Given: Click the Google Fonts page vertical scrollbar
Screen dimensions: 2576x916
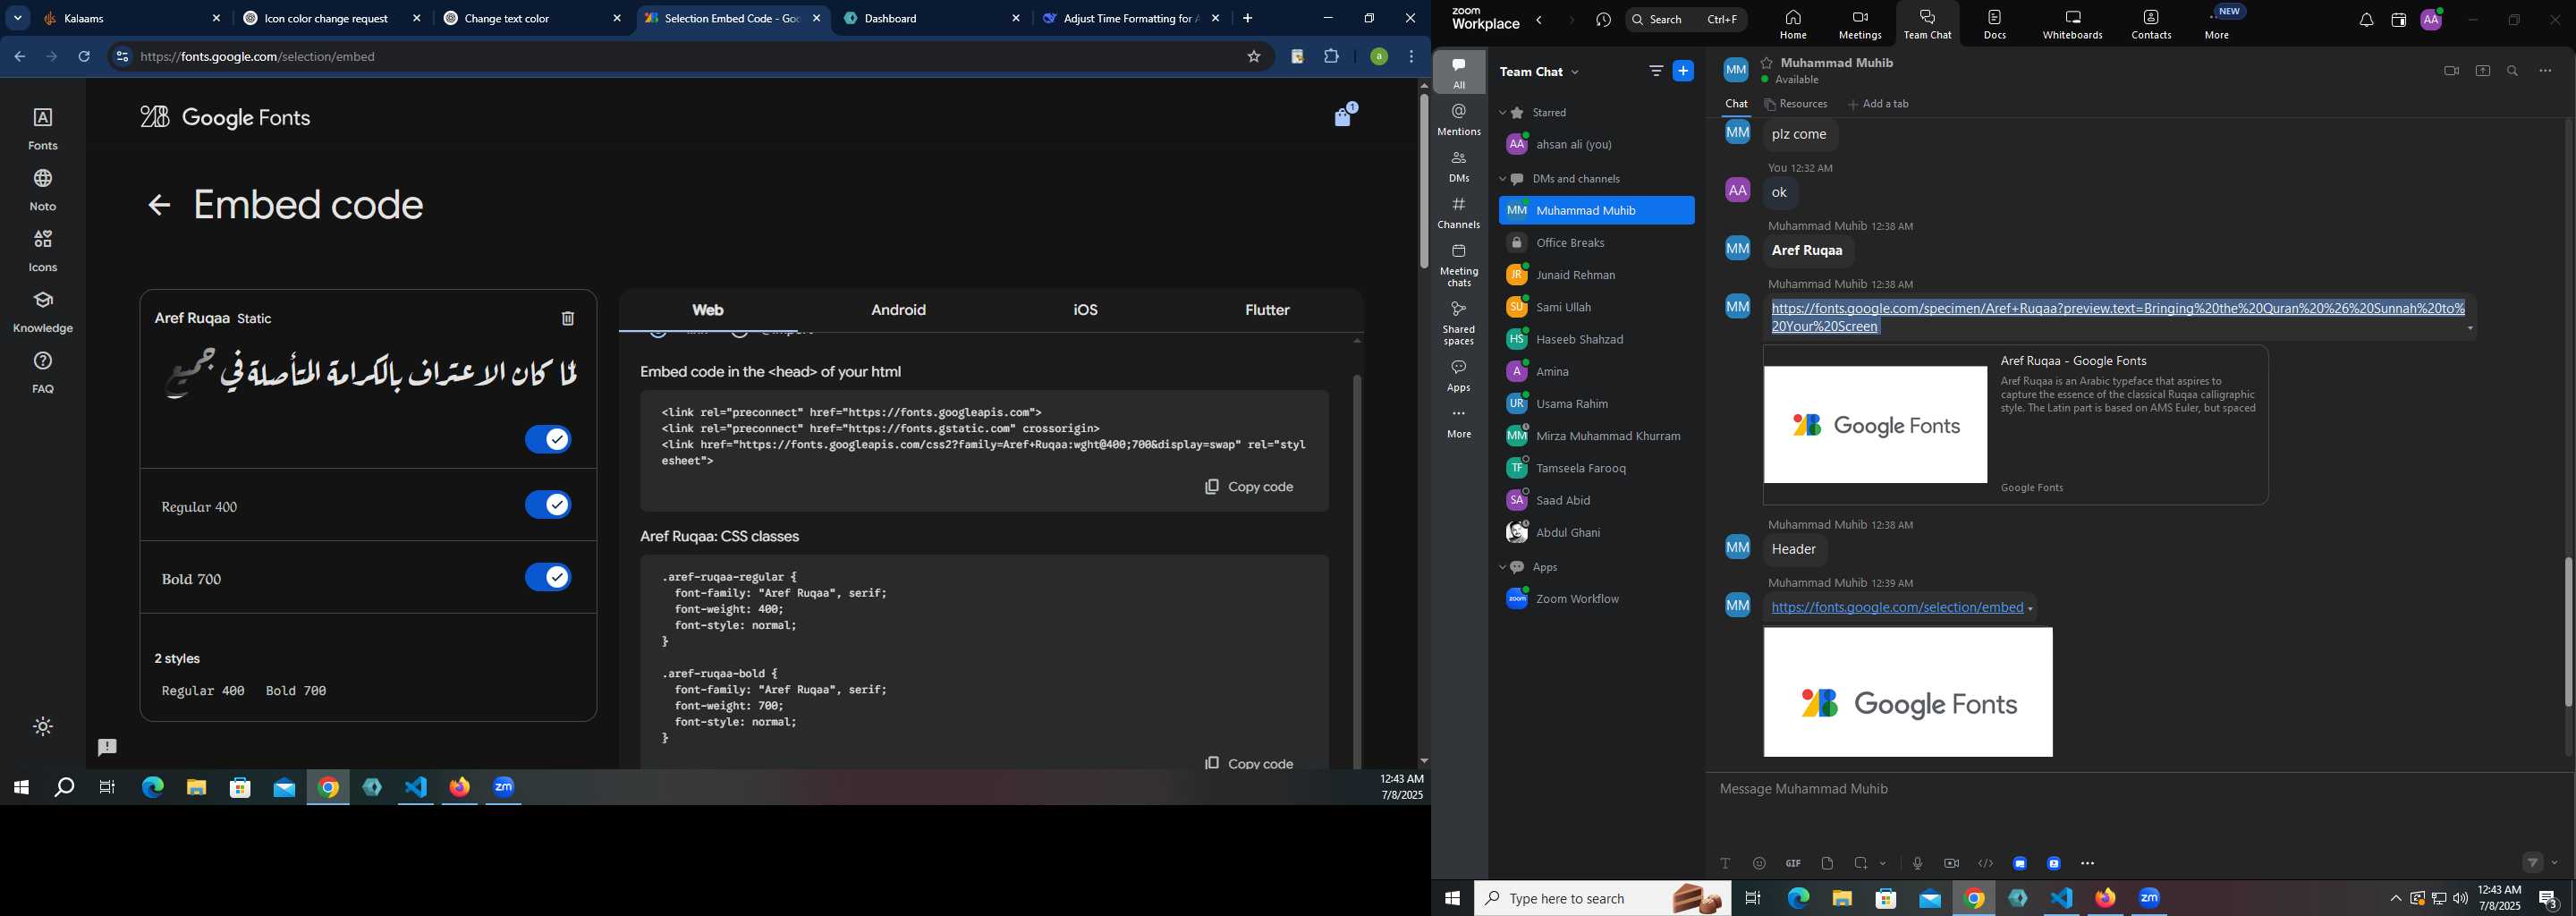Looking at the screenshot, I should (1423, 181).
